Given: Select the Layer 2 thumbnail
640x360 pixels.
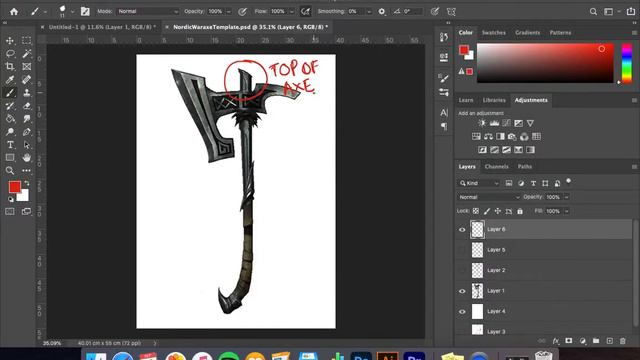Looking at the screenshot, I should point(477,270).
